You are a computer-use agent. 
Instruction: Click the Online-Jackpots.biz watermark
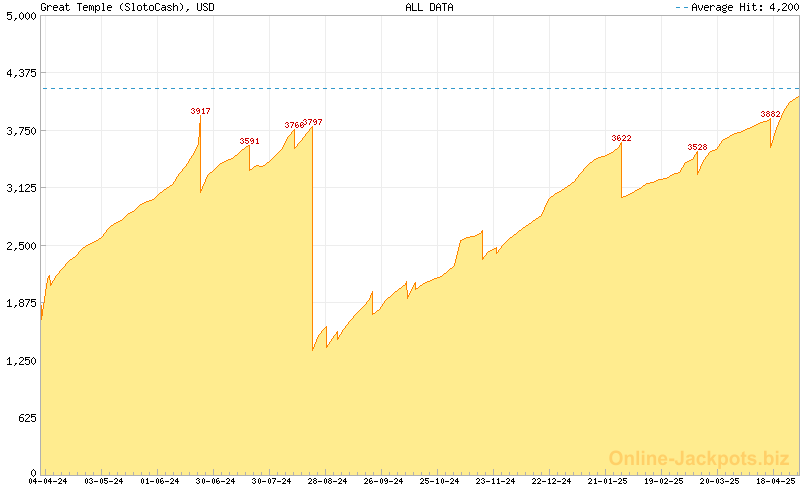coord(699,458)
